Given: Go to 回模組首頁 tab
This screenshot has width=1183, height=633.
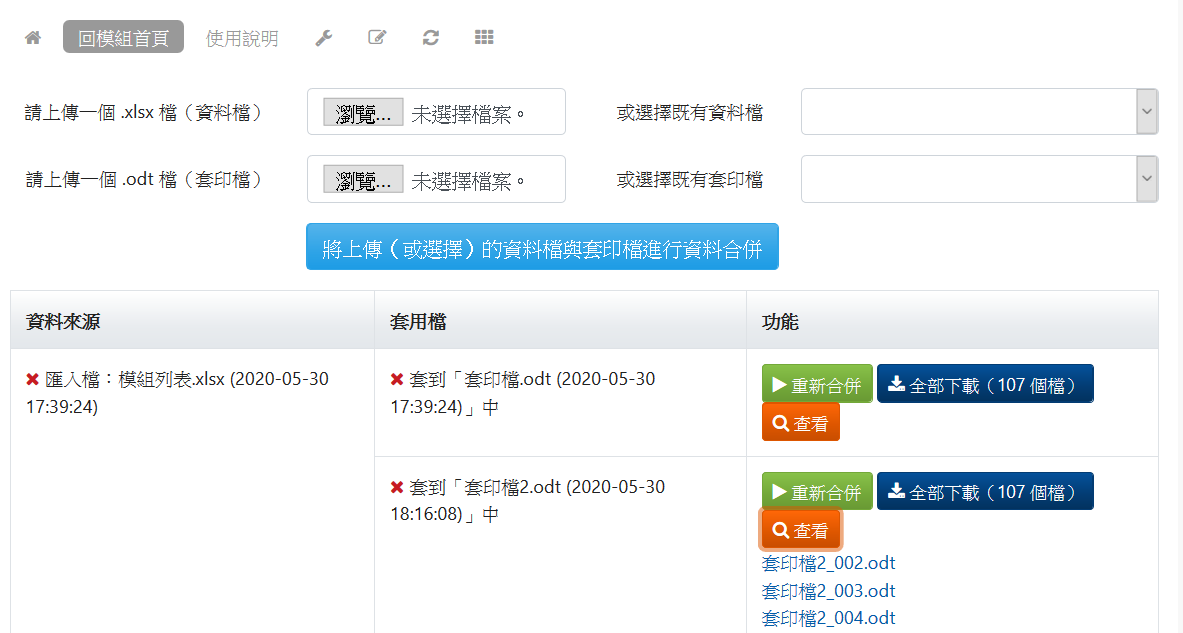Looking at the screenshot, I should (x=123, y=38).
